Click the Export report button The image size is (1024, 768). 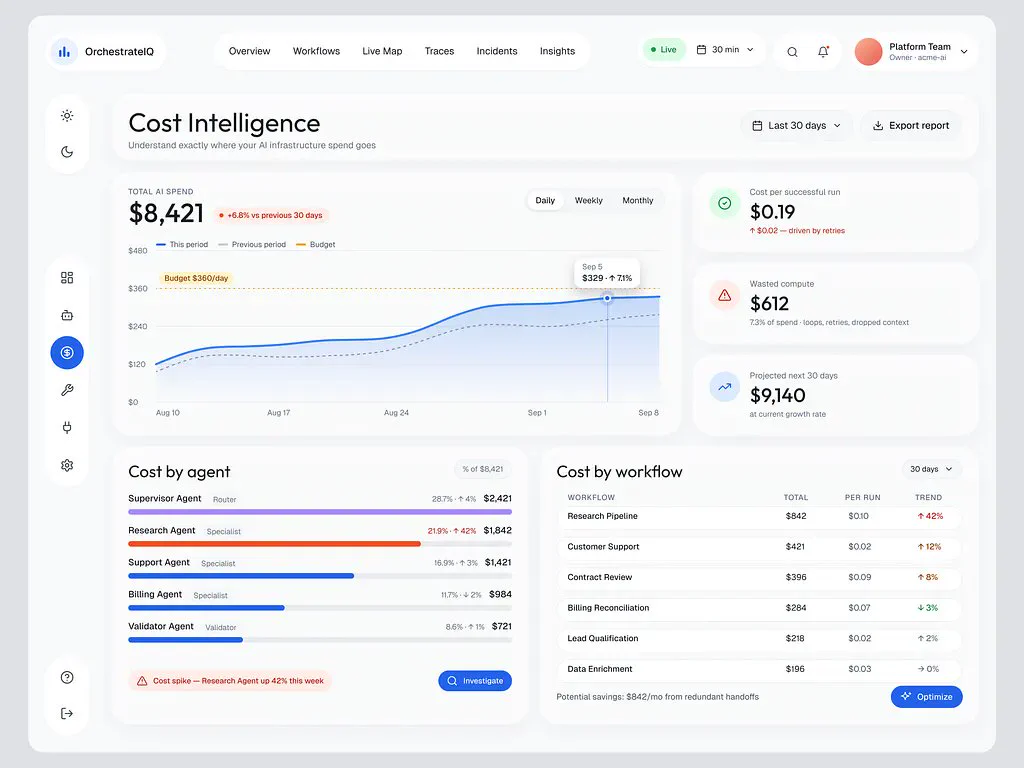[910, 125]
